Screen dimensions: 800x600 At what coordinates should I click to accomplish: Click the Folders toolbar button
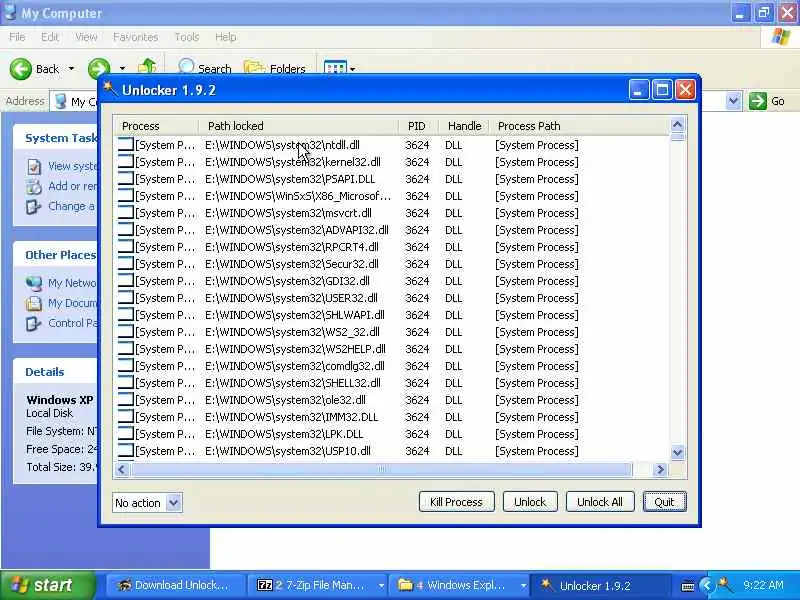tap(275, 68)
